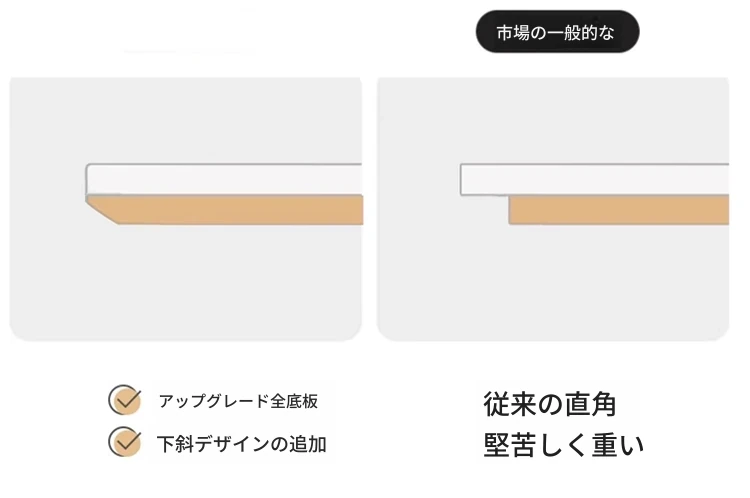Click the rounded left end of the left white tabletop
This screenshot has height=498, width=750.
coord(89,179)
